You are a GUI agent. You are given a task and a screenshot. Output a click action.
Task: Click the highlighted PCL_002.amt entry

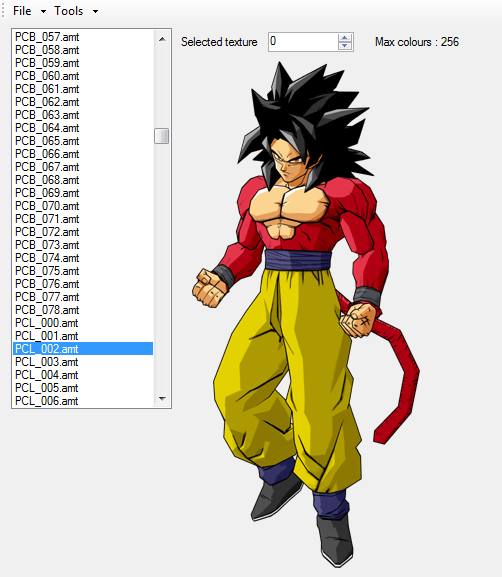[x=83, y=349]
